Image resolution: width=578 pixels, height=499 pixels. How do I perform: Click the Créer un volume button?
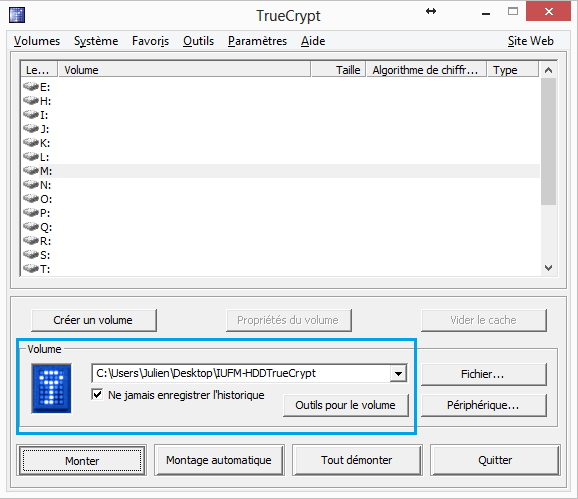click(x=94, y=320)
